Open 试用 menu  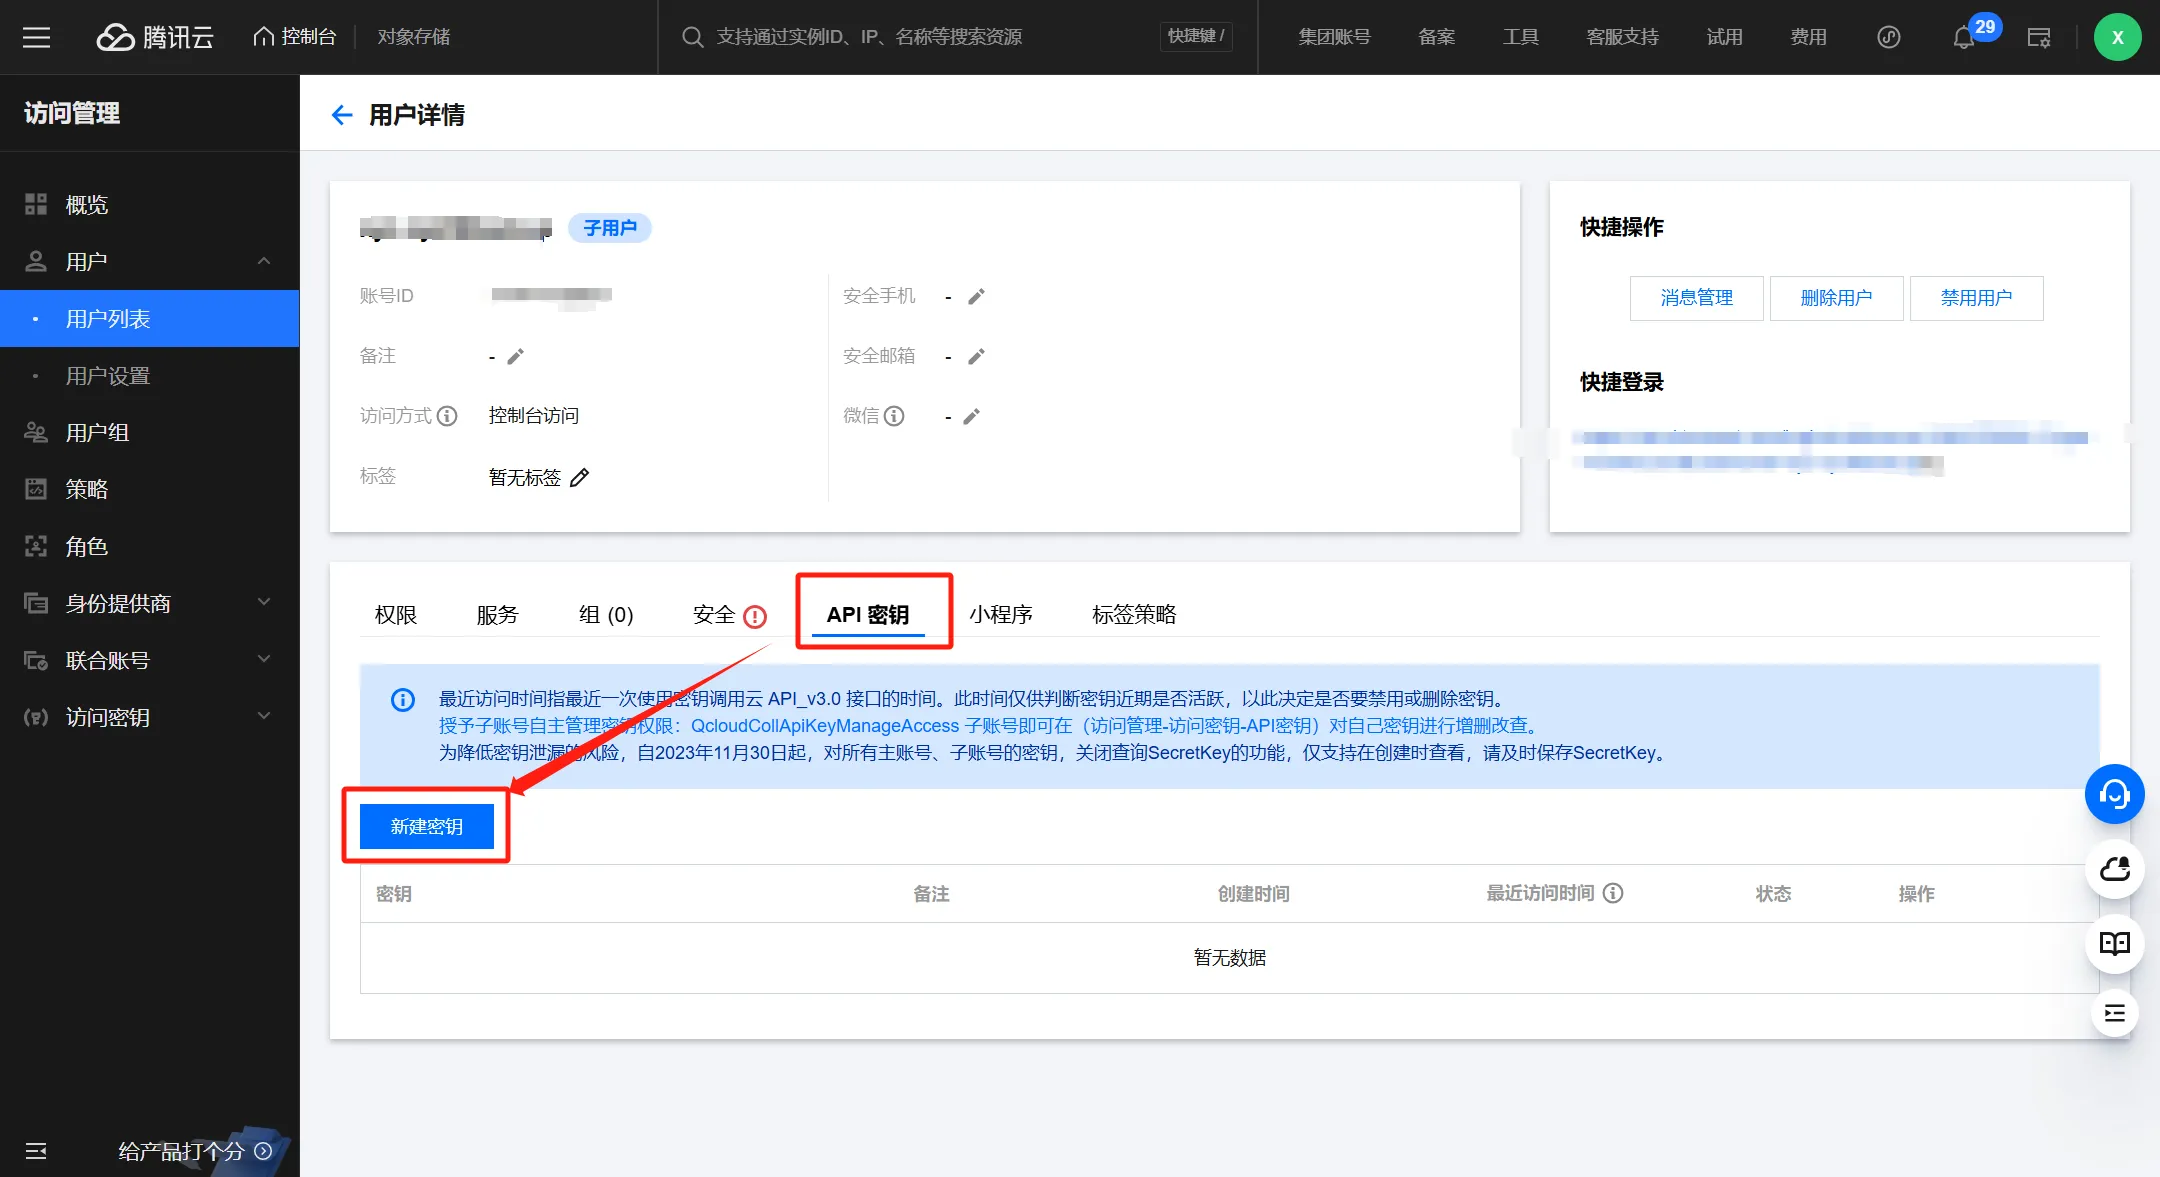pos(1724,37)
